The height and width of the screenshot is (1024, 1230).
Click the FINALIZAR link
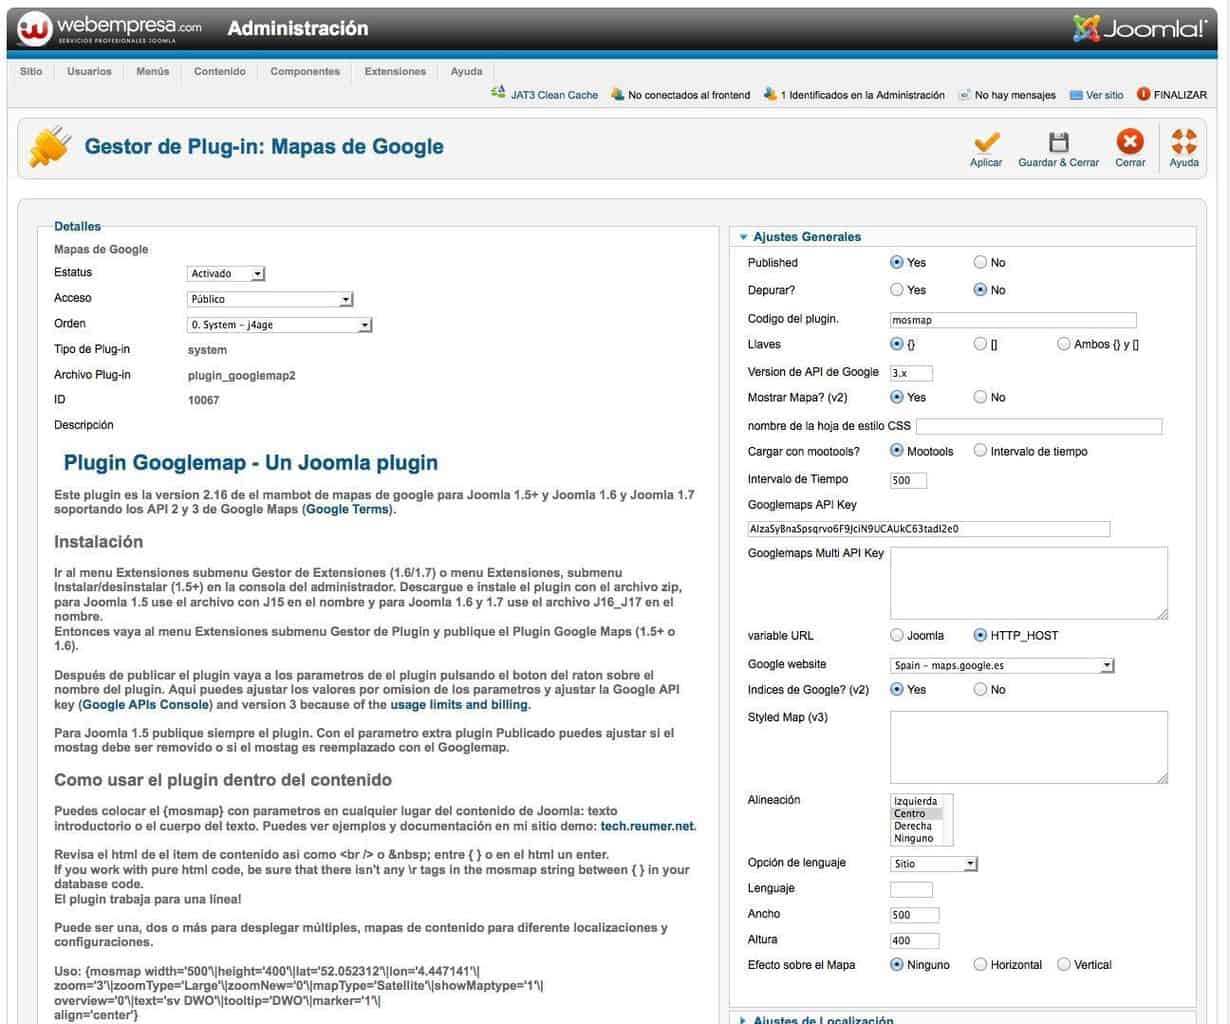(x=1180, y=95)
